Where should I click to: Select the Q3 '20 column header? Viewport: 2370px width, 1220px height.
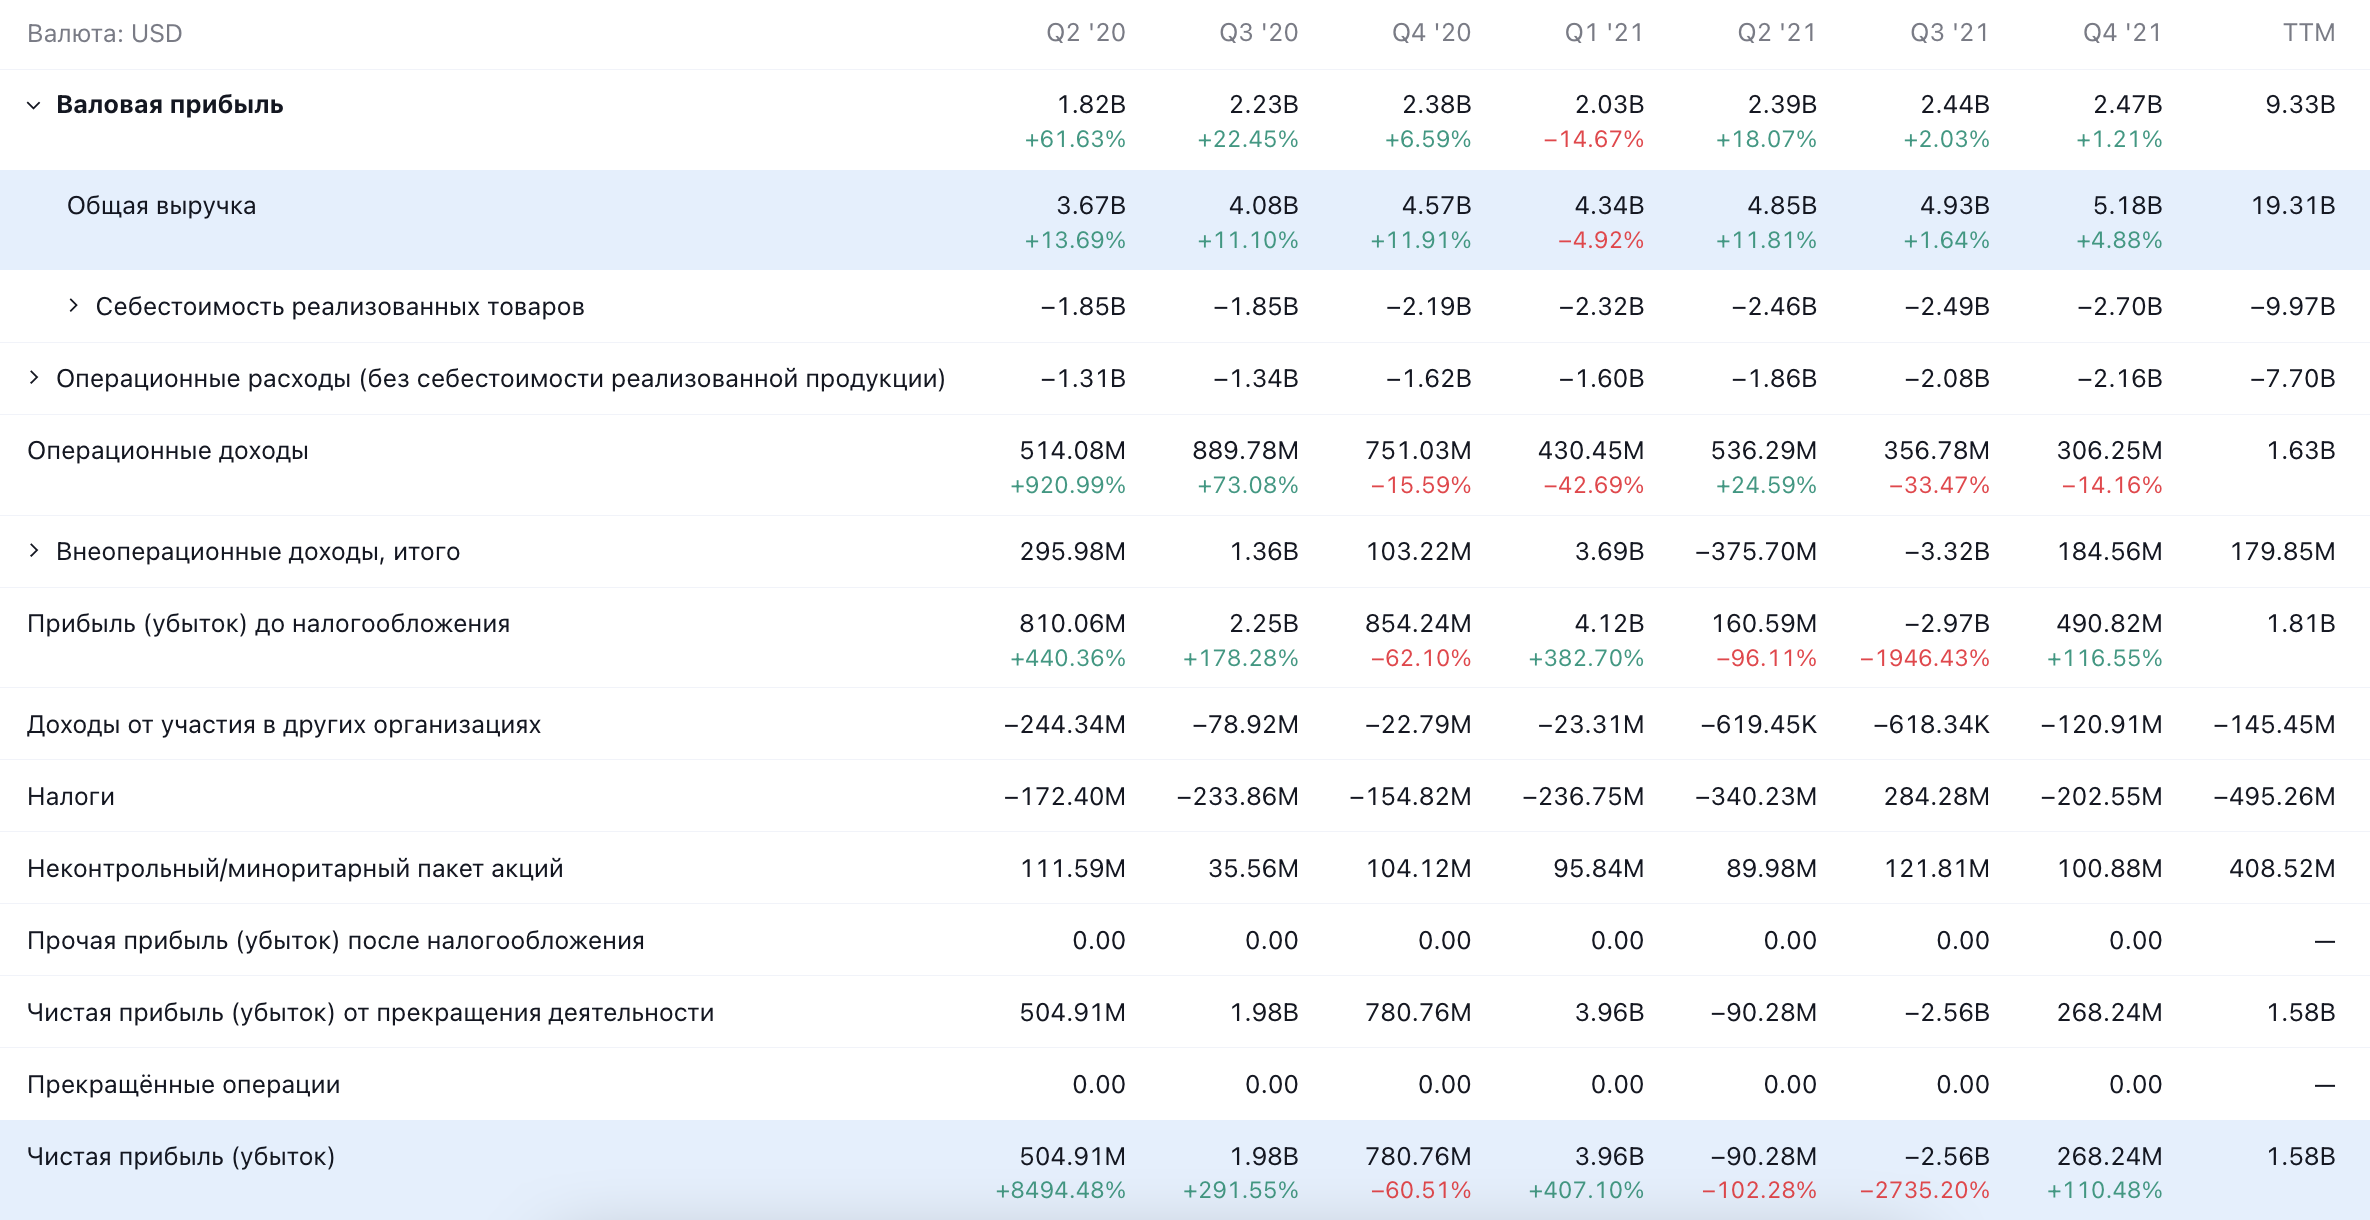pyautogui.click(x=1259, y=33)
